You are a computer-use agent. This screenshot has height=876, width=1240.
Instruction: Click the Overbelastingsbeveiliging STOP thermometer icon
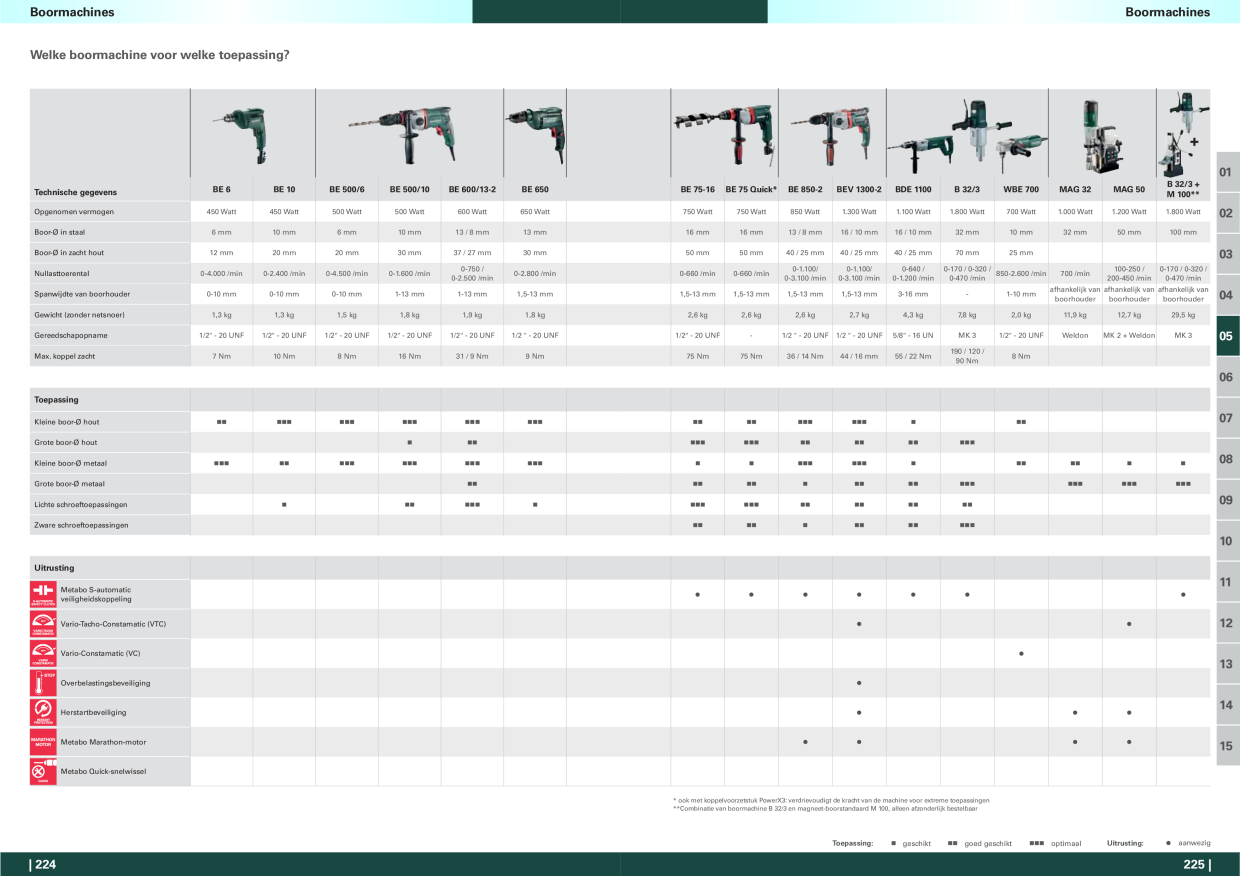(x=43, y=683)
